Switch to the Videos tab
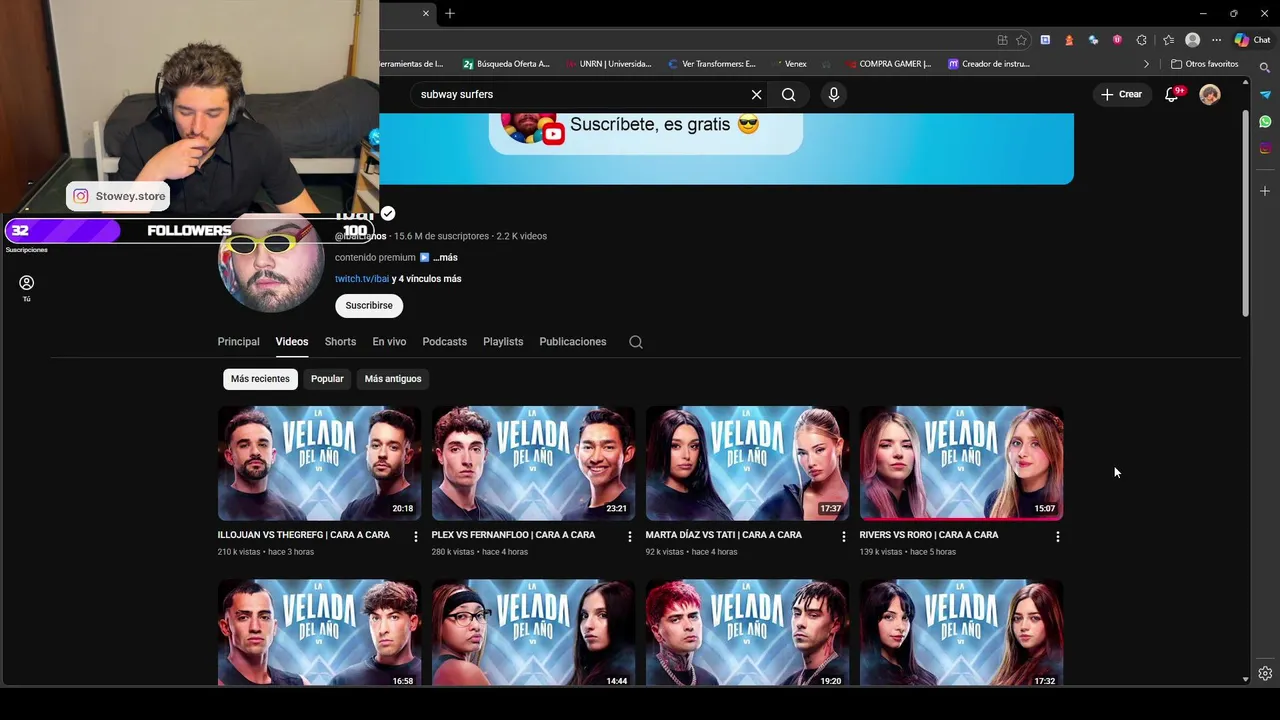Viewport: 1280px width, 720px height. click(x=292, y=342)
